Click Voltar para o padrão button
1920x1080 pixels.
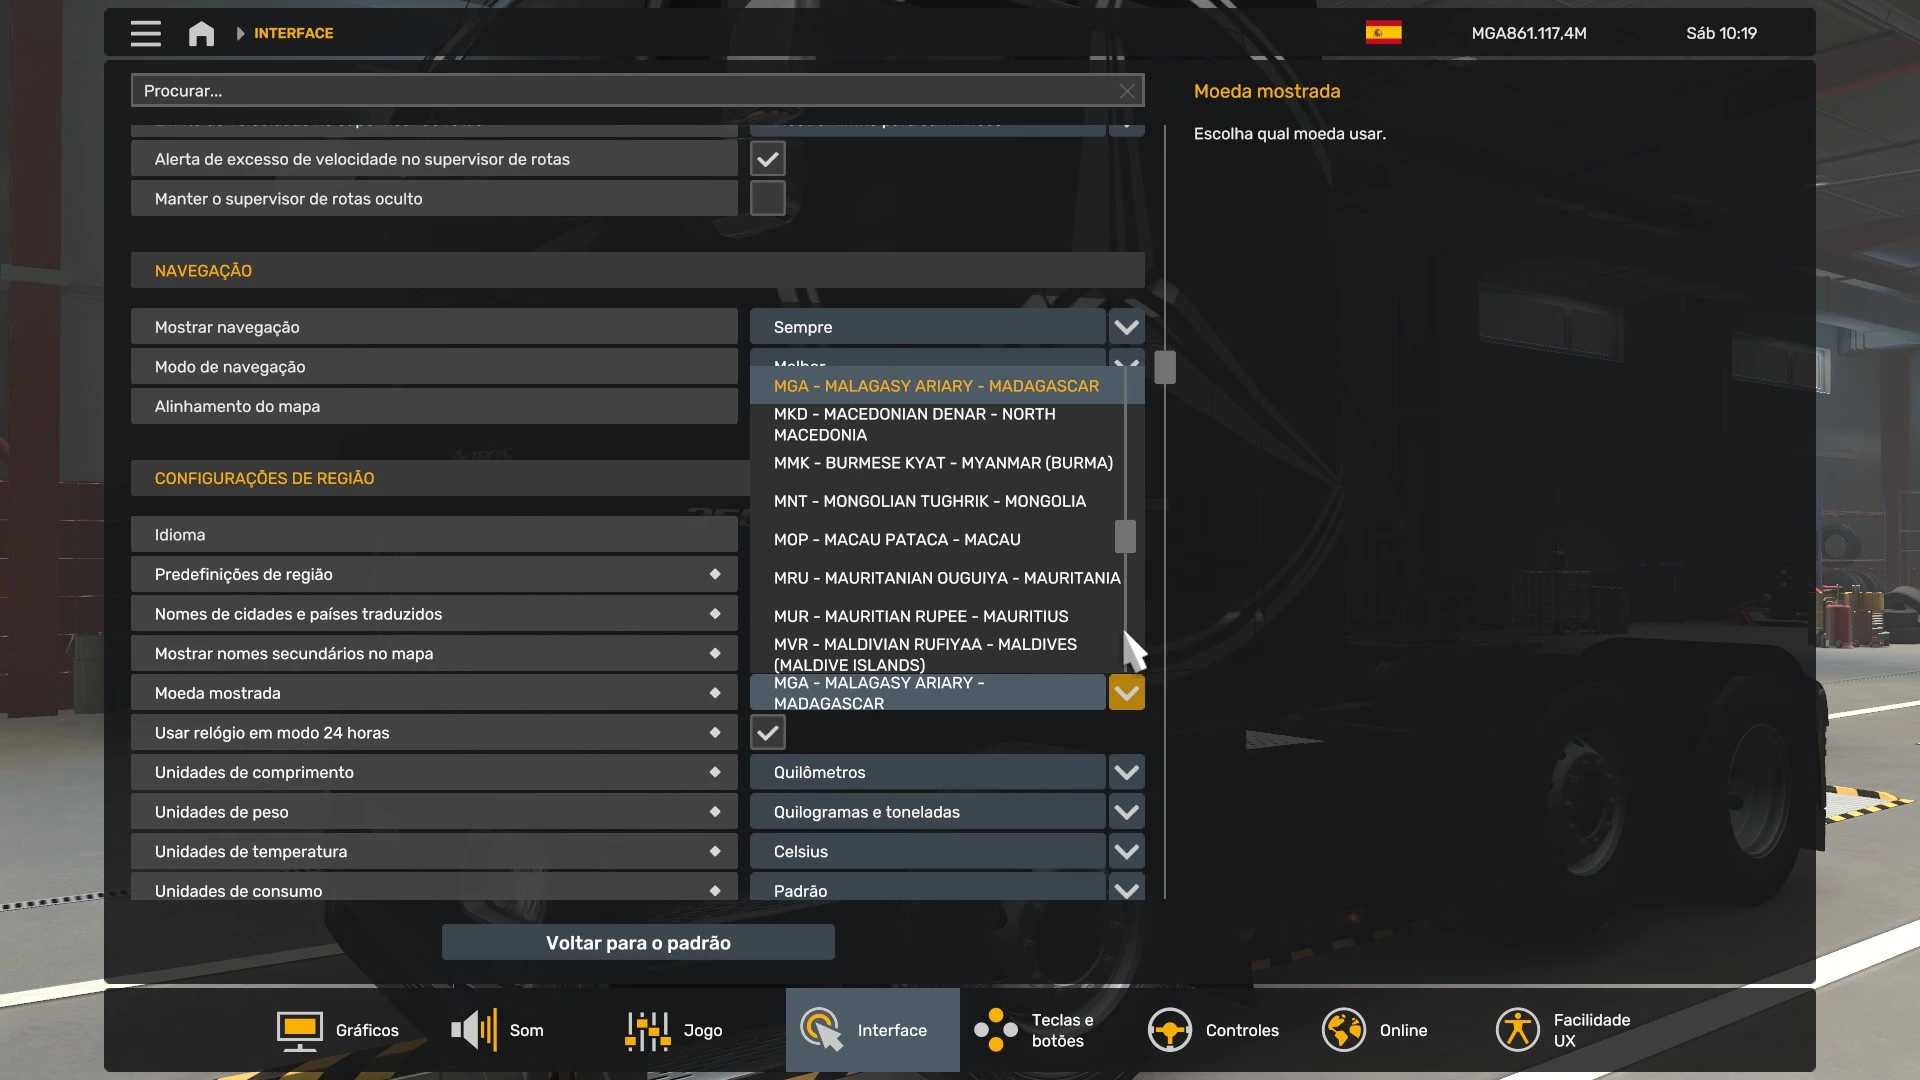[638, 942]
